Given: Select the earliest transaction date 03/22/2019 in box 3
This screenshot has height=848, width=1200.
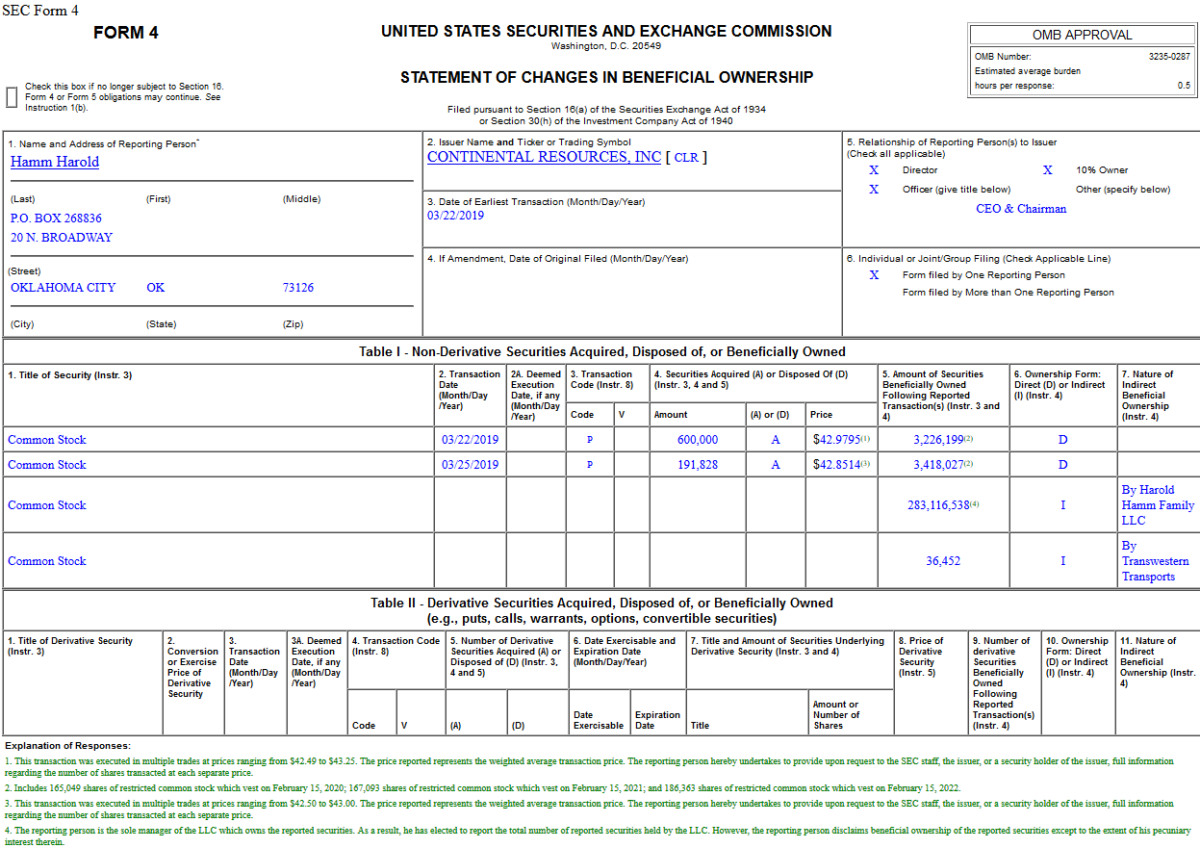Looking at the screenshot, I should pyautogui.click(x=455, y=215).
